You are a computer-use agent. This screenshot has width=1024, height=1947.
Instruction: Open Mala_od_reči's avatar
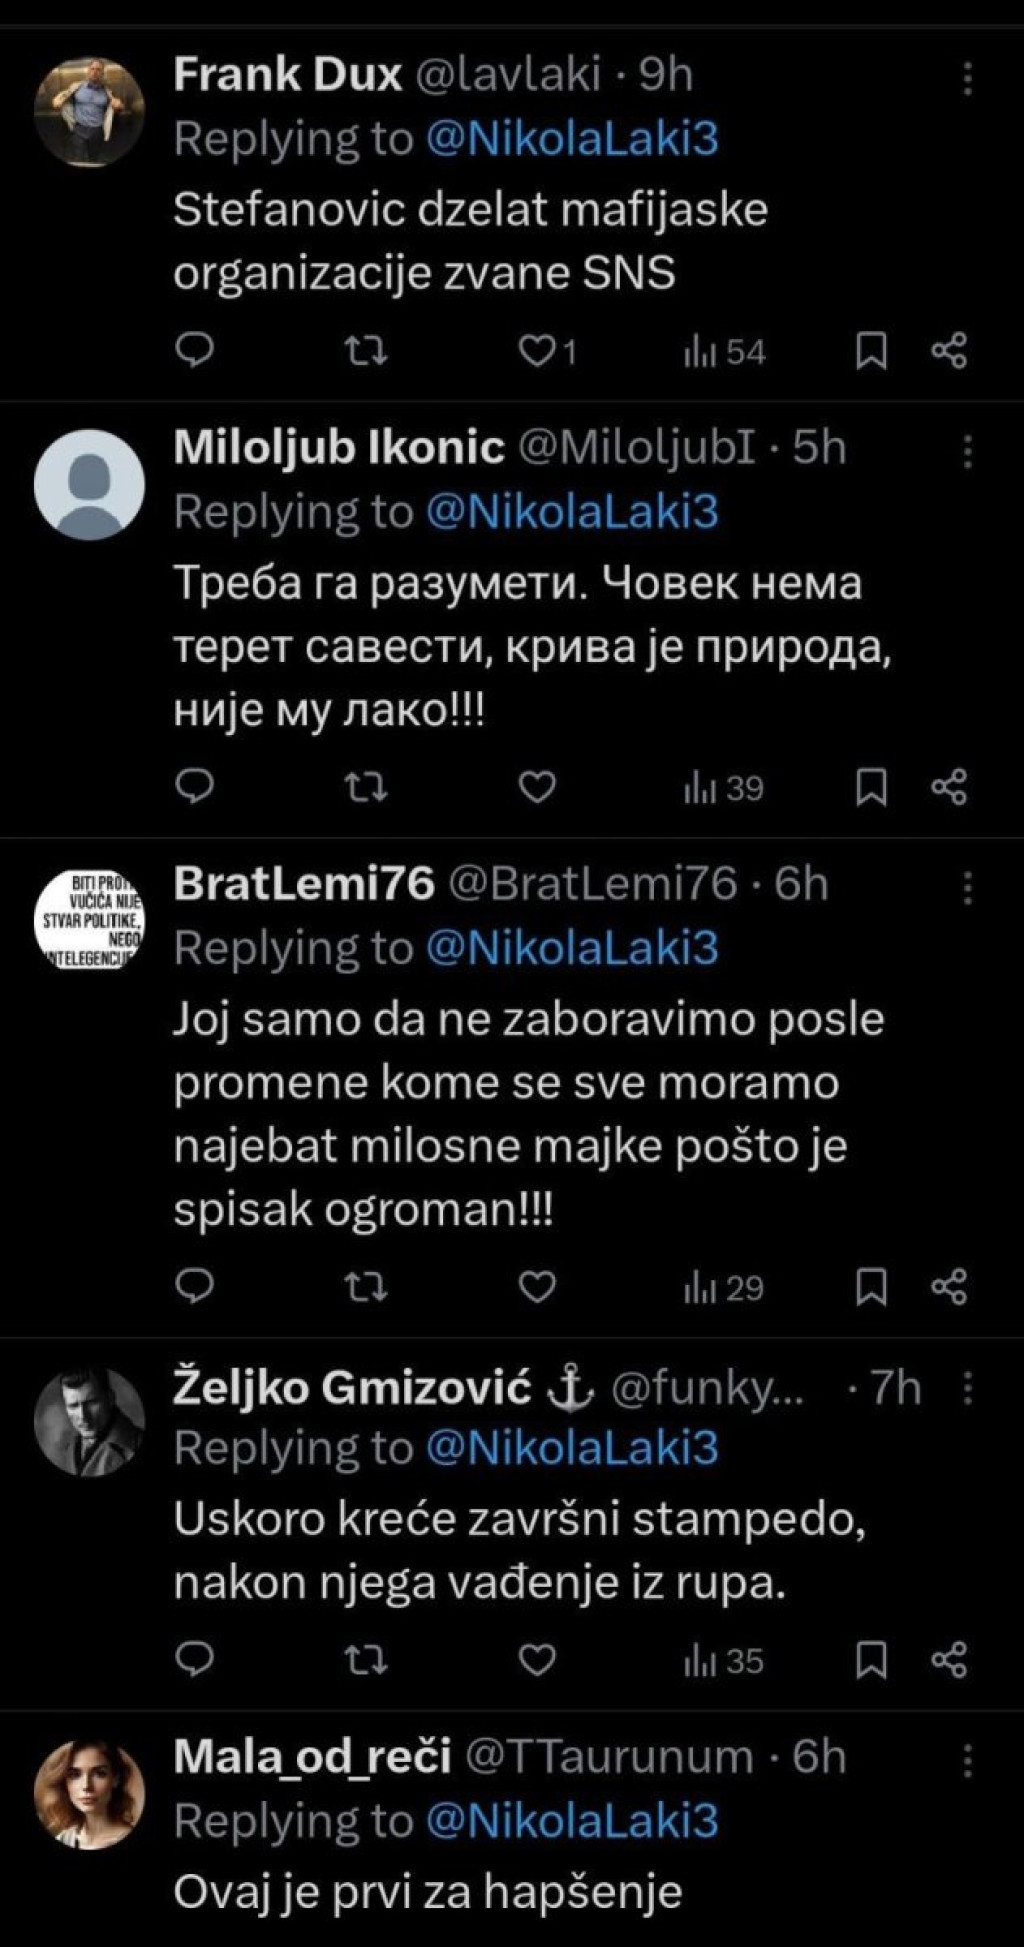coord(90,1794)
